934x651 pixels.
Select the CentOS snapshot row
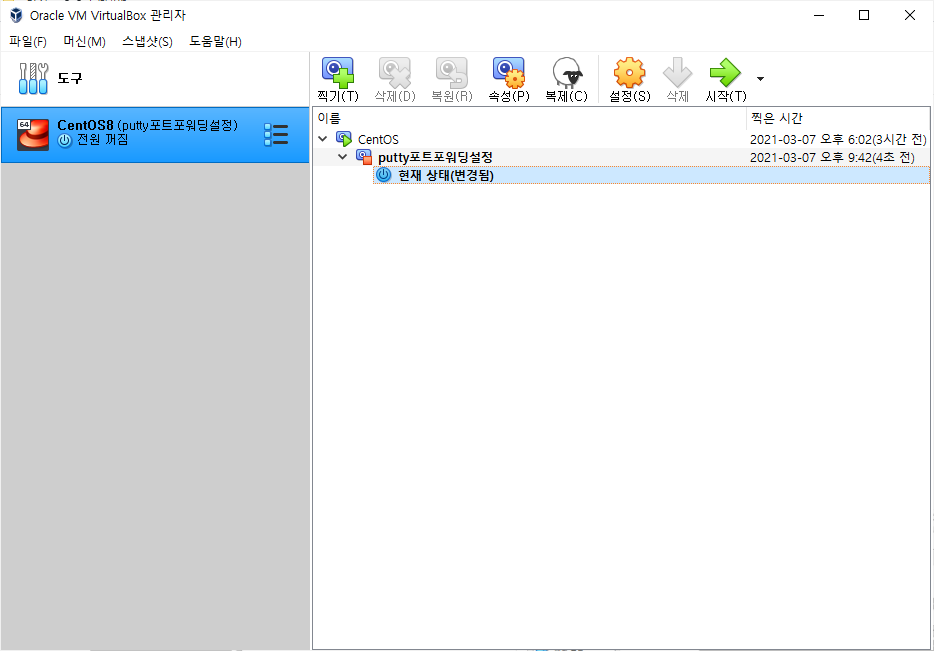pyautogui.click(x=621, y=139)
